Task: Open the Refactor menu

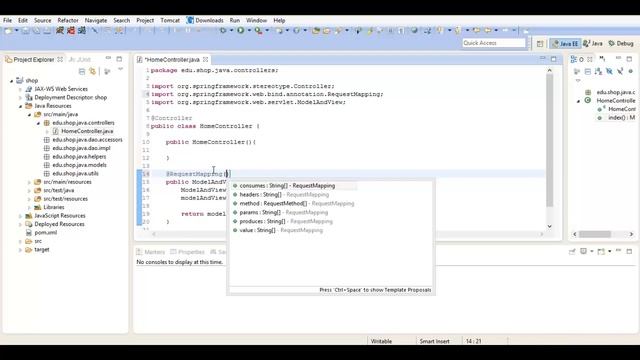Action: tap(68, 20)
